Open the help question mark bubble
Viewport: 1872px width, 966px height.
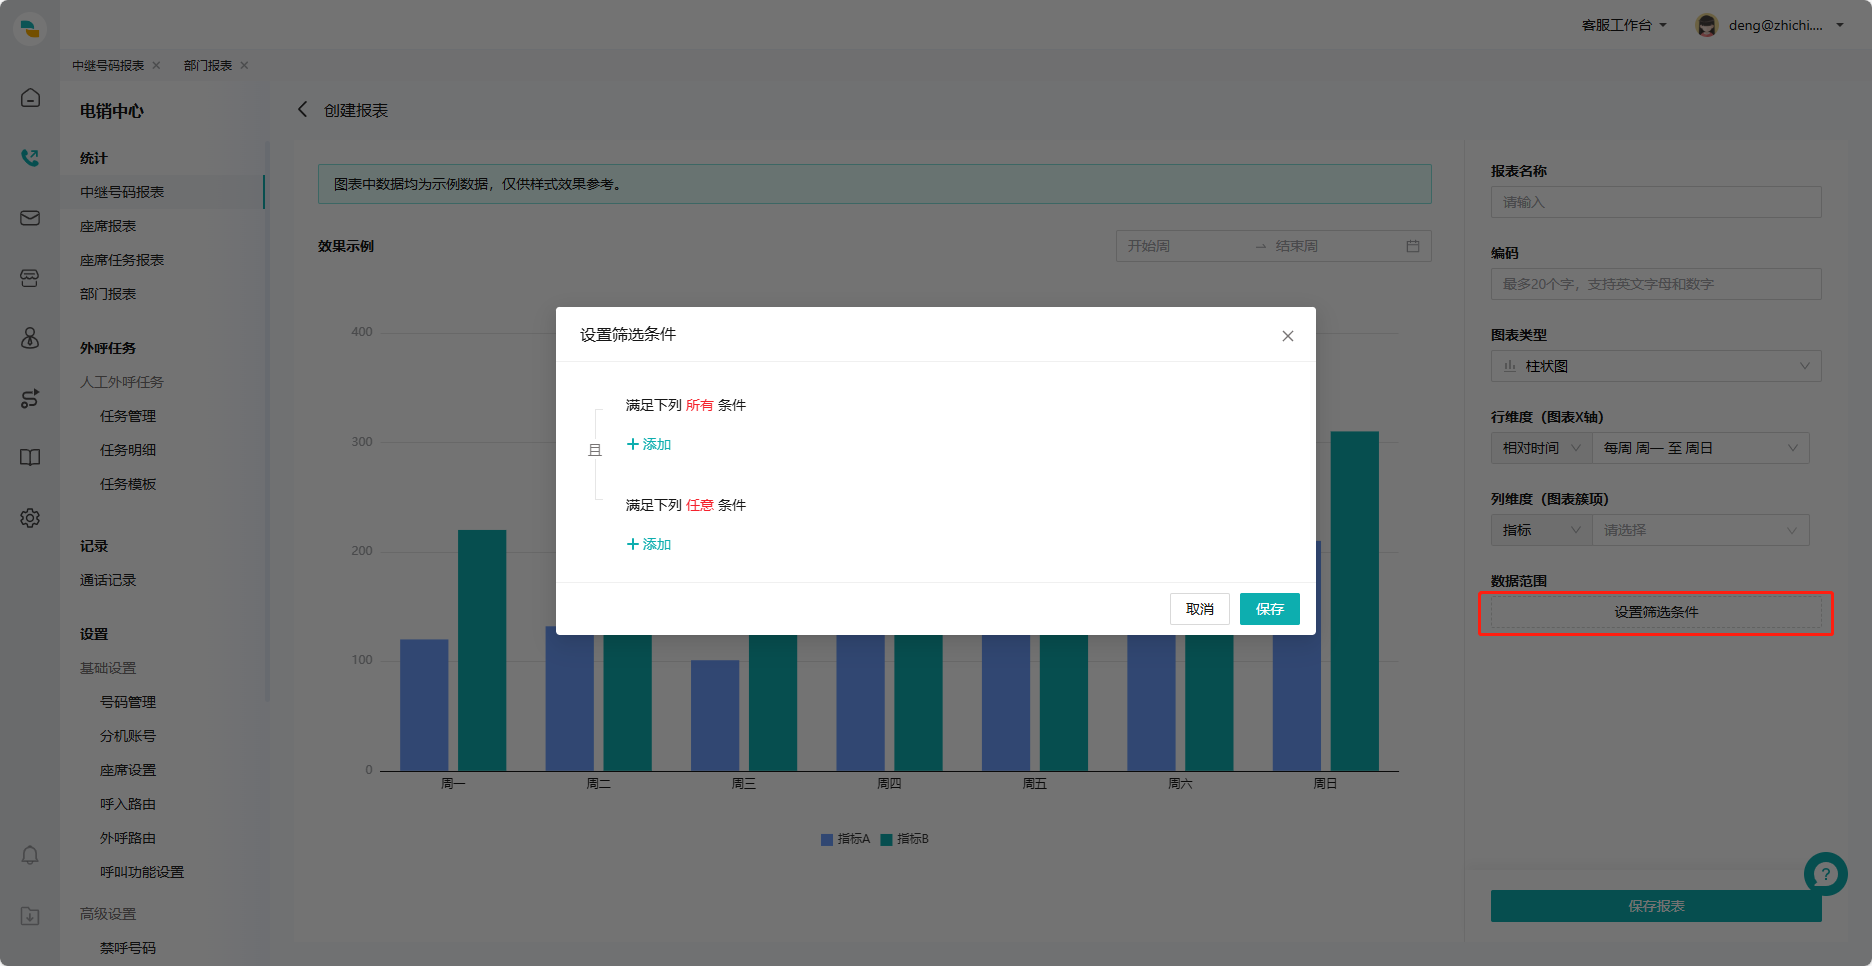click(1826, 874)
